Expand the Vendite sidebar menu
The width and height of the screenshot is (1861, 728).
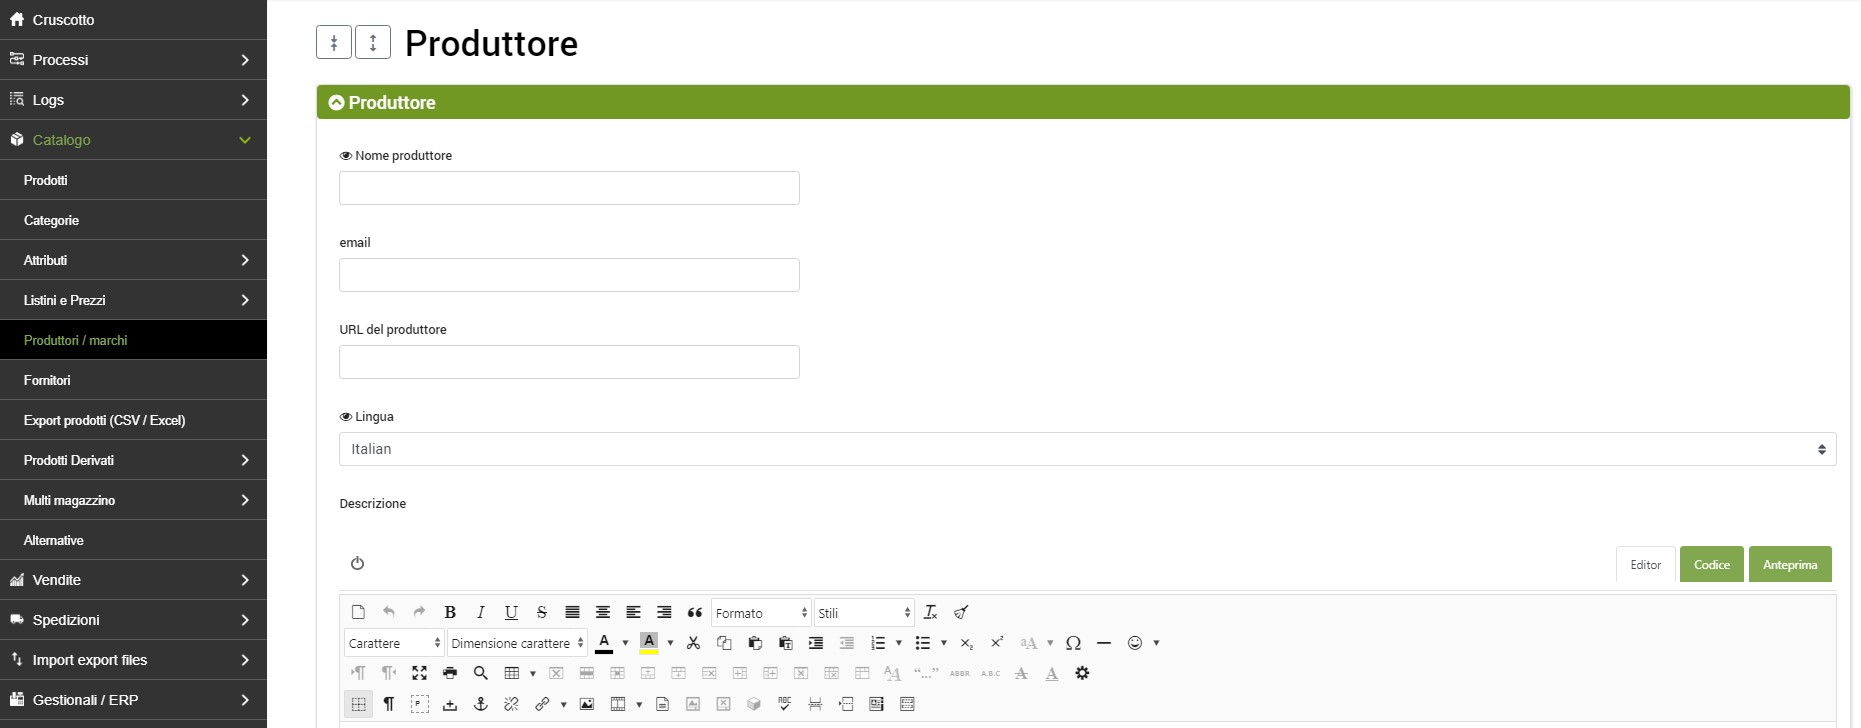click(133, 580)
